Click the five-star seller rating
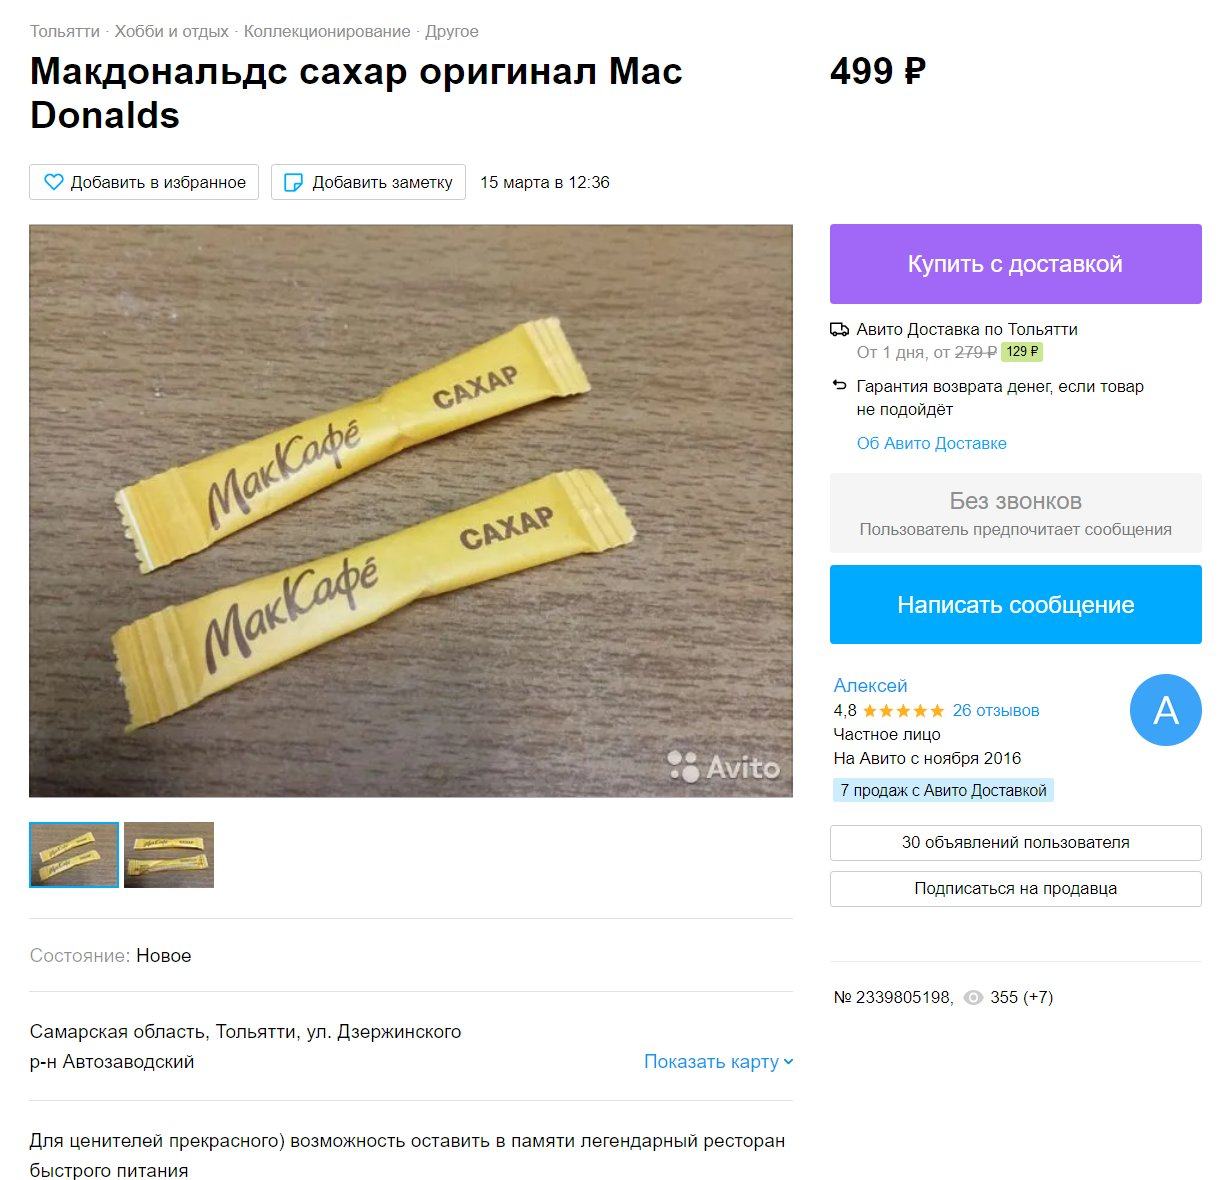 coord(903,711)
